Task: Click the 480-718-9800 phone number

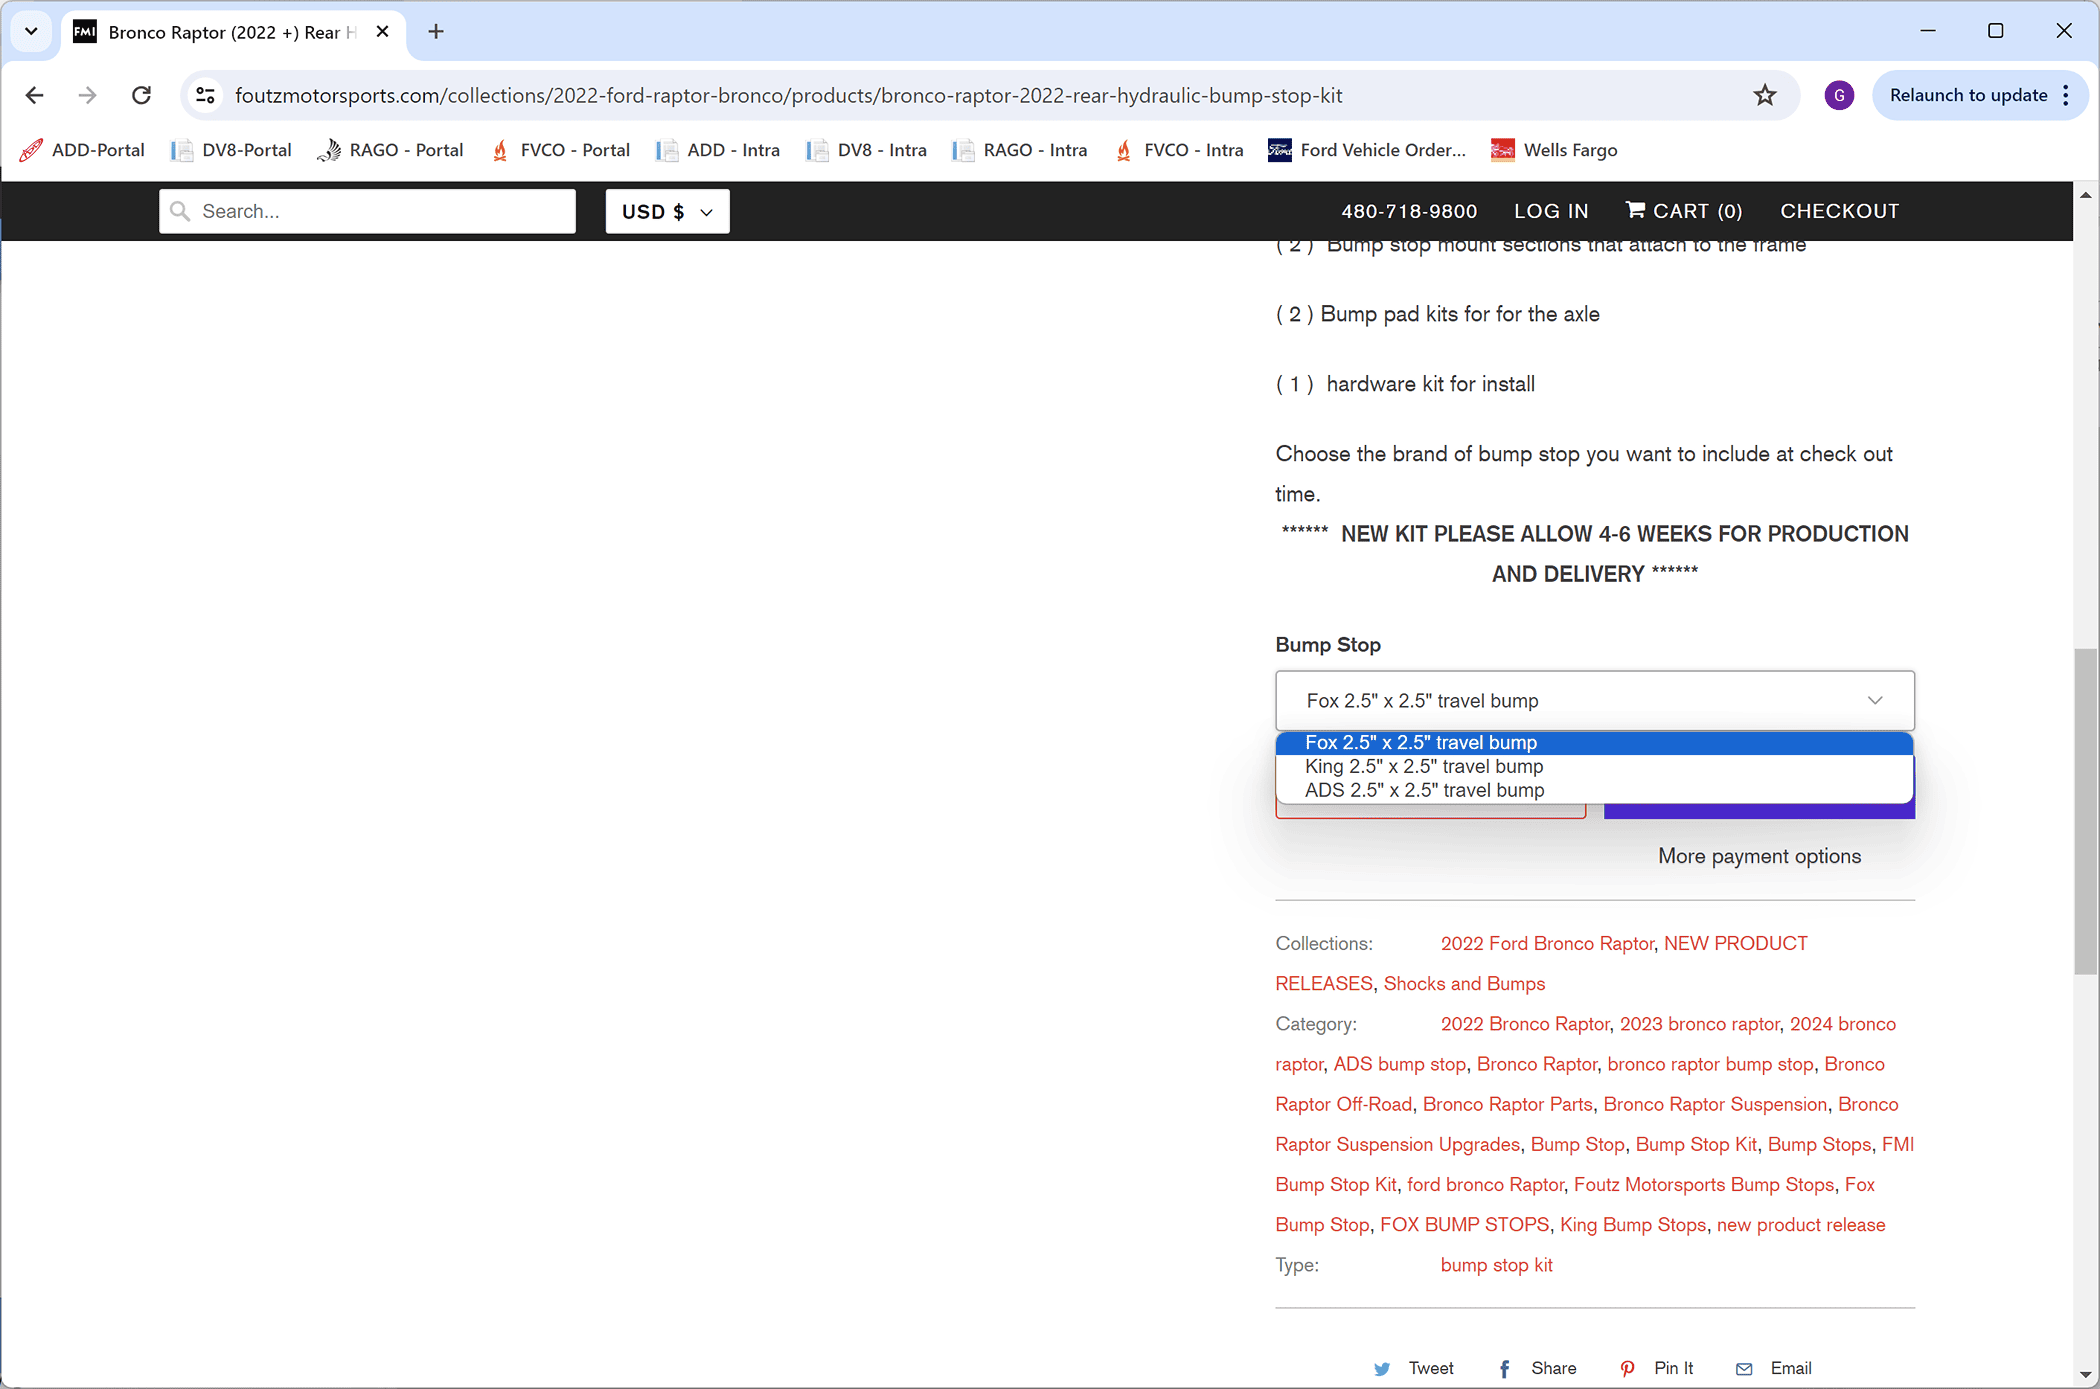Action: click(x=1409, y=211)
